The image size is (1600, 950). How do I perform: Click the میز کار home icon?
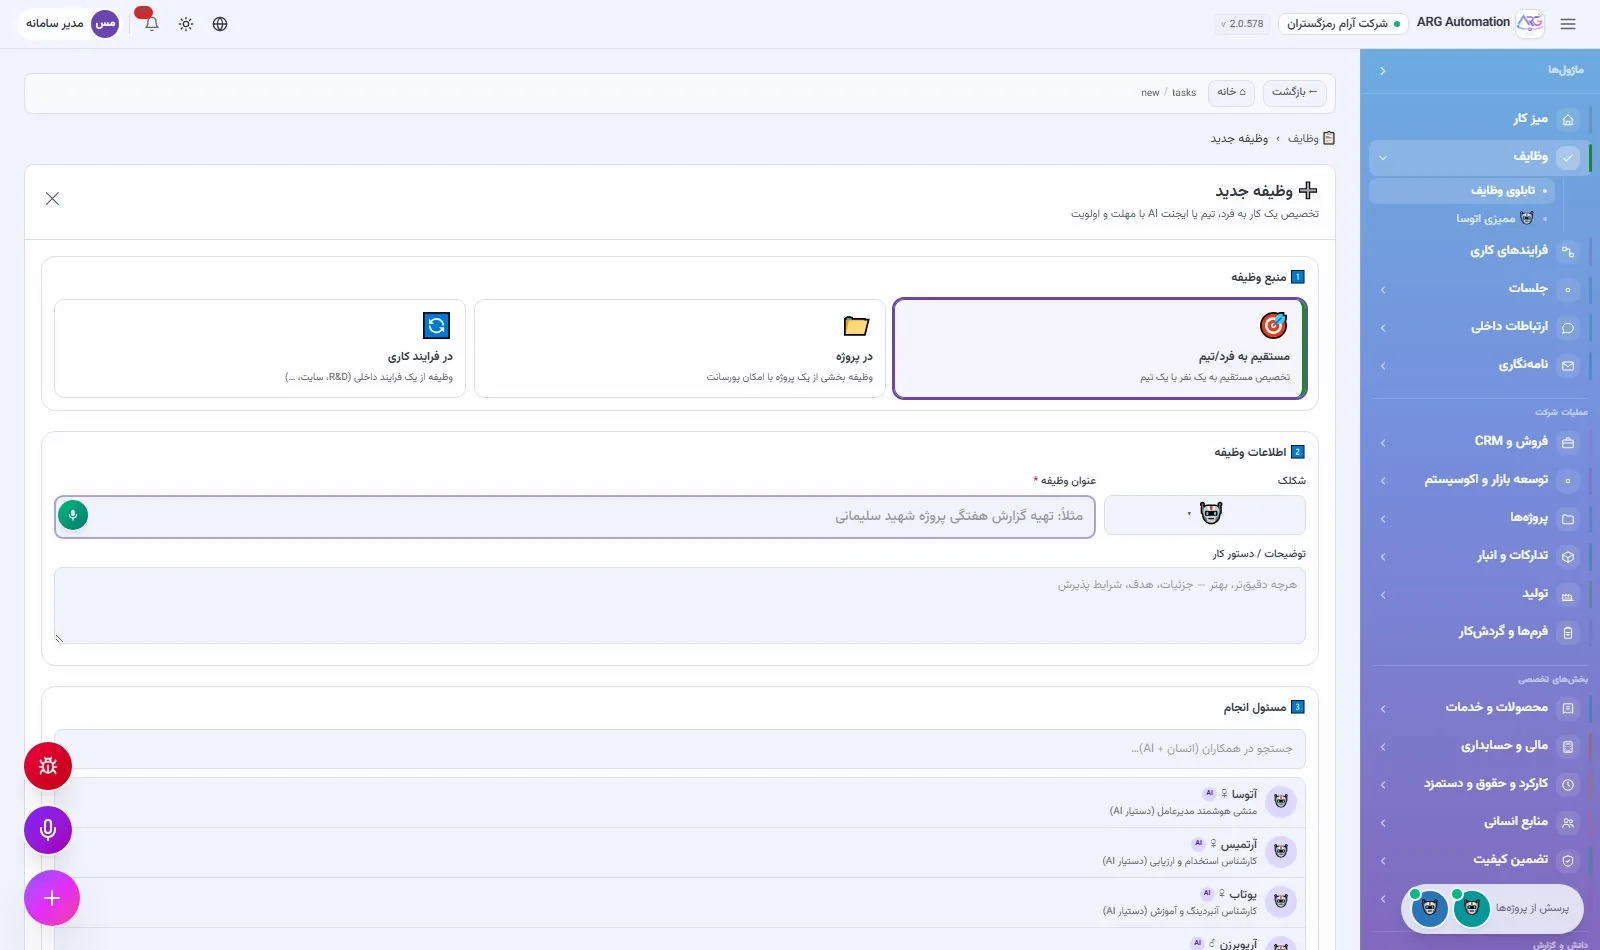click(x=1567, y=120)
